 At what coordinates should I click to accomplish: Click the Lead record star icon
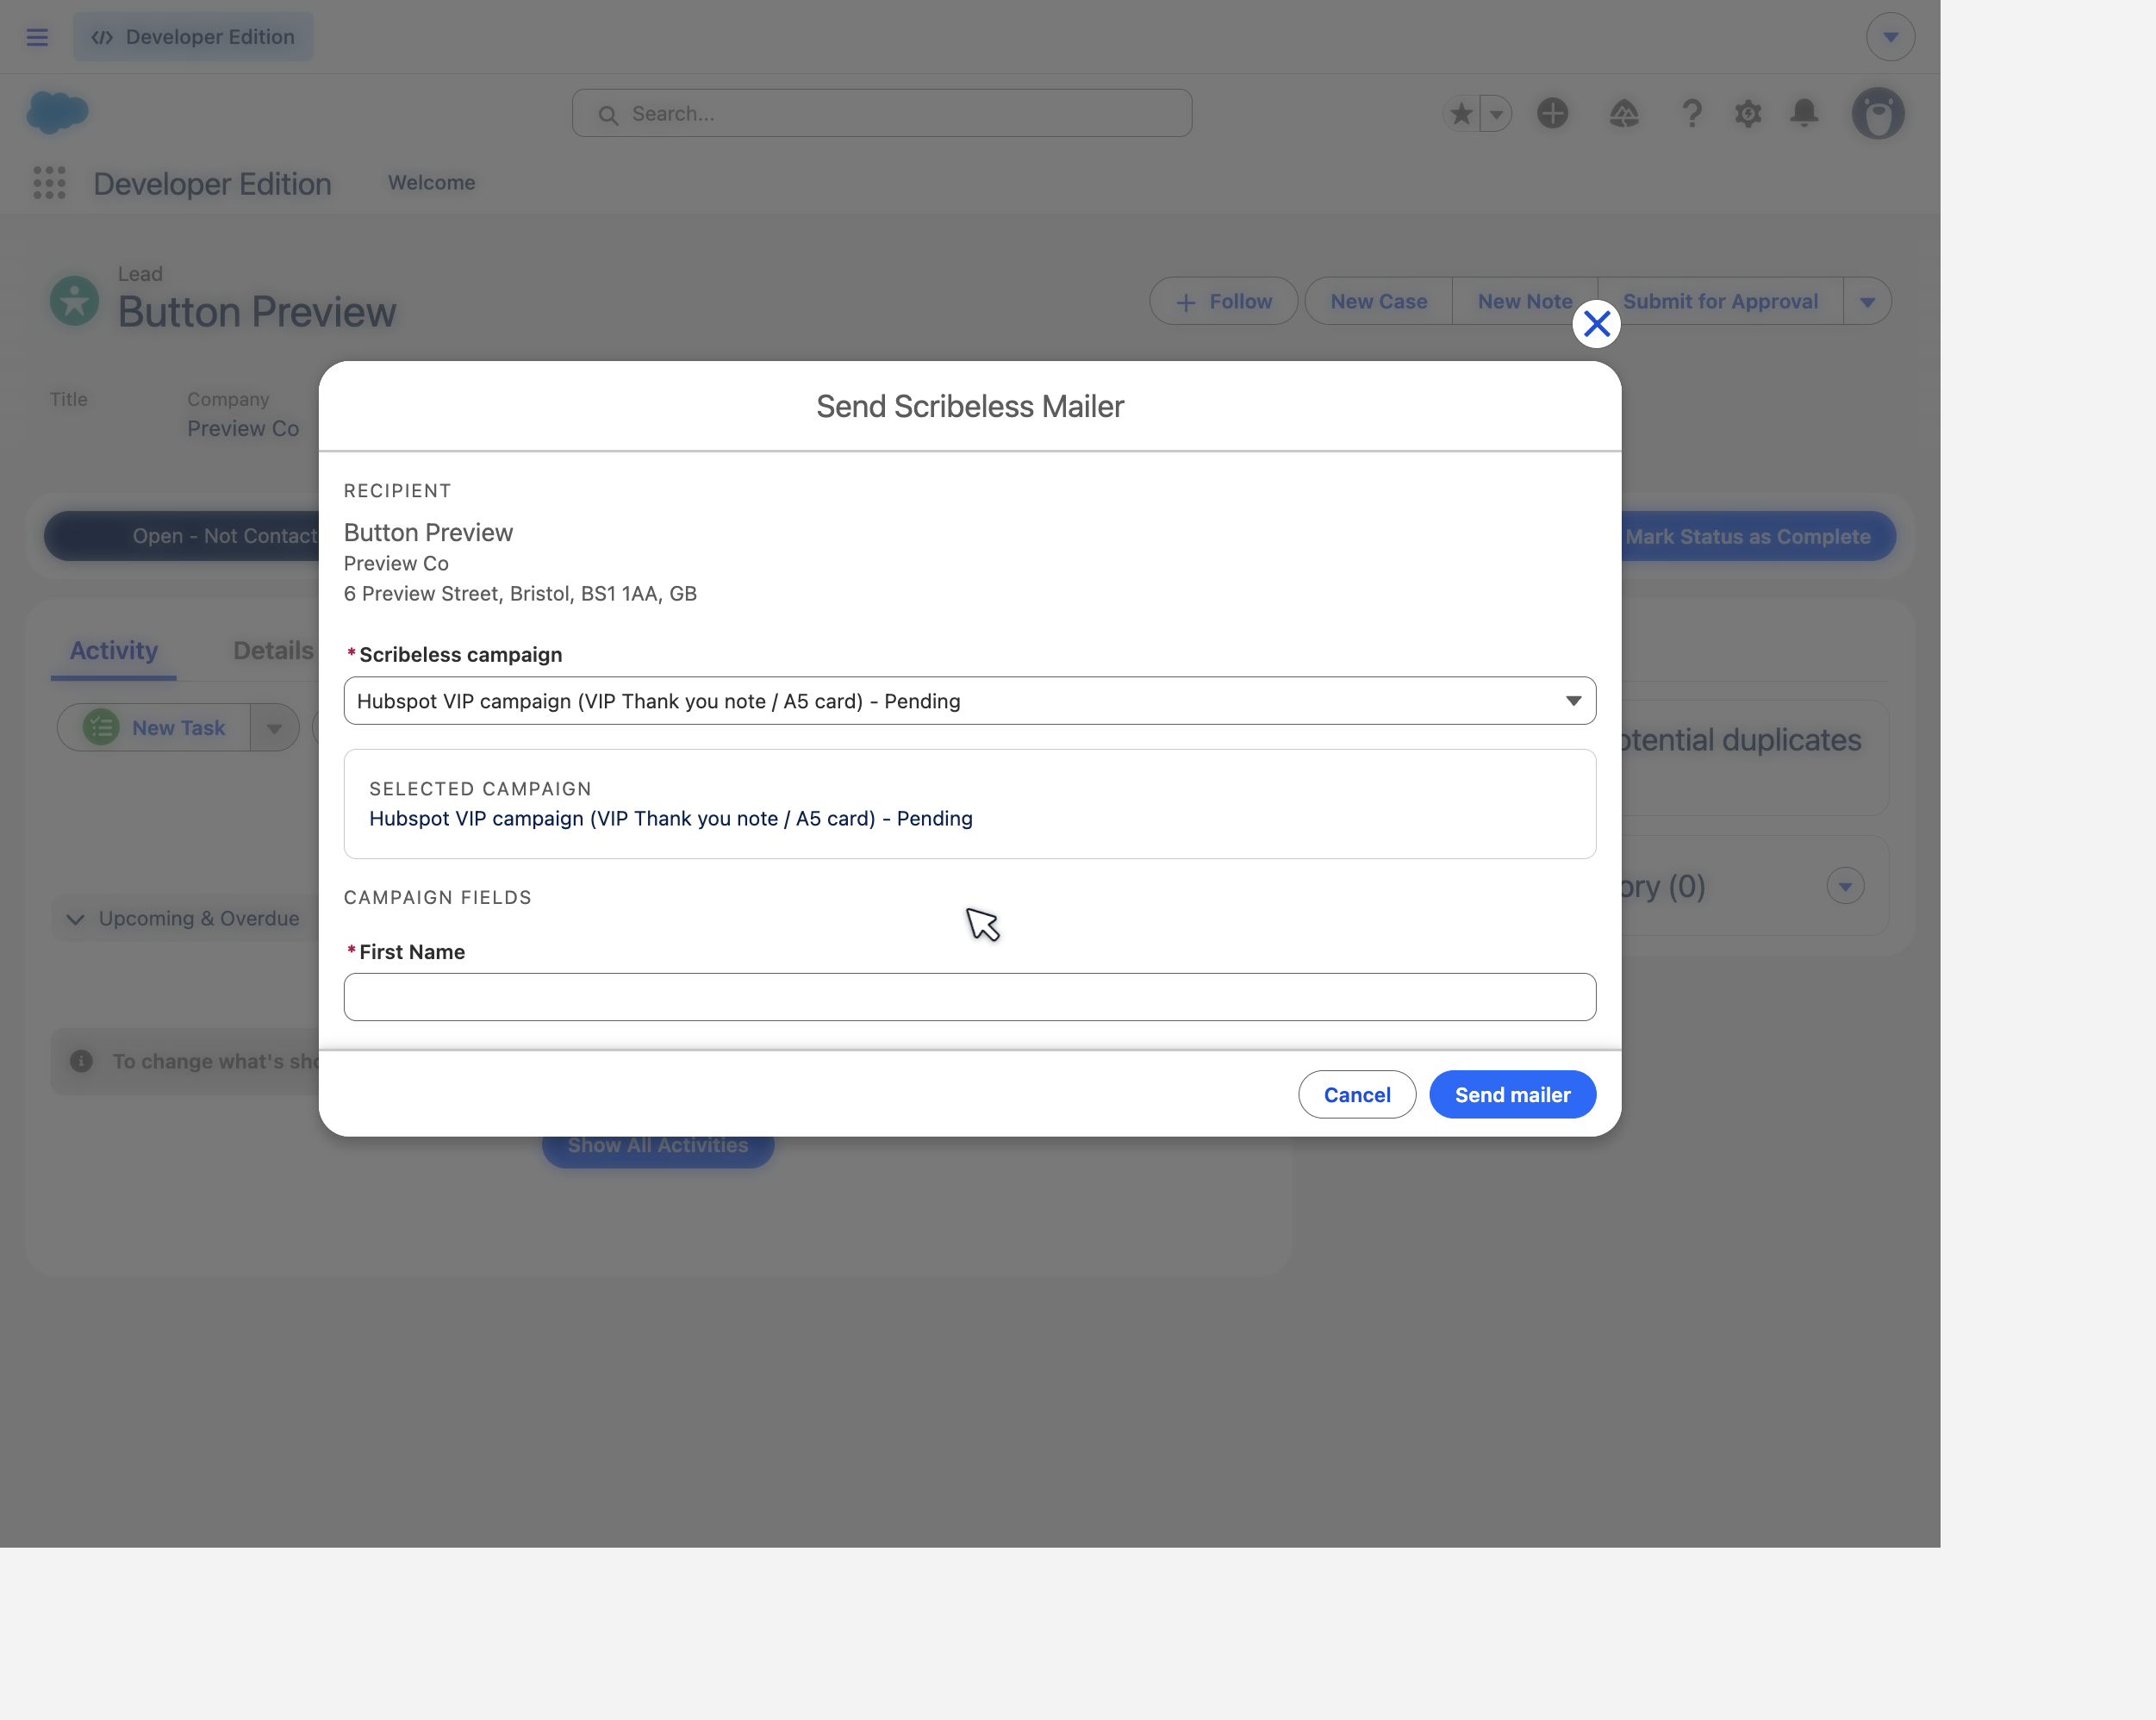[74, 300]
